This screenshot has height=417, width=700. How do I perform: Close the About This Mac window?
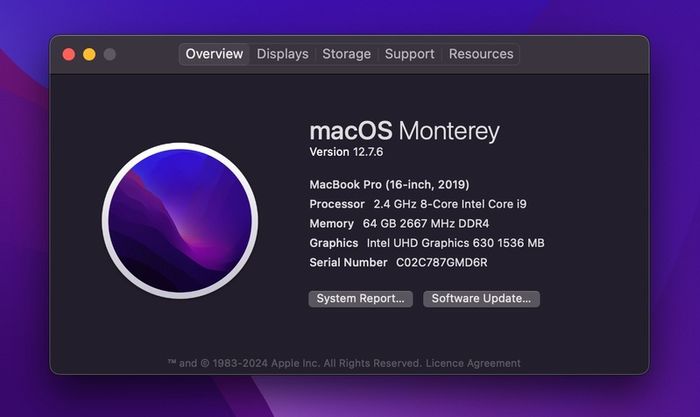pos(69,54)
